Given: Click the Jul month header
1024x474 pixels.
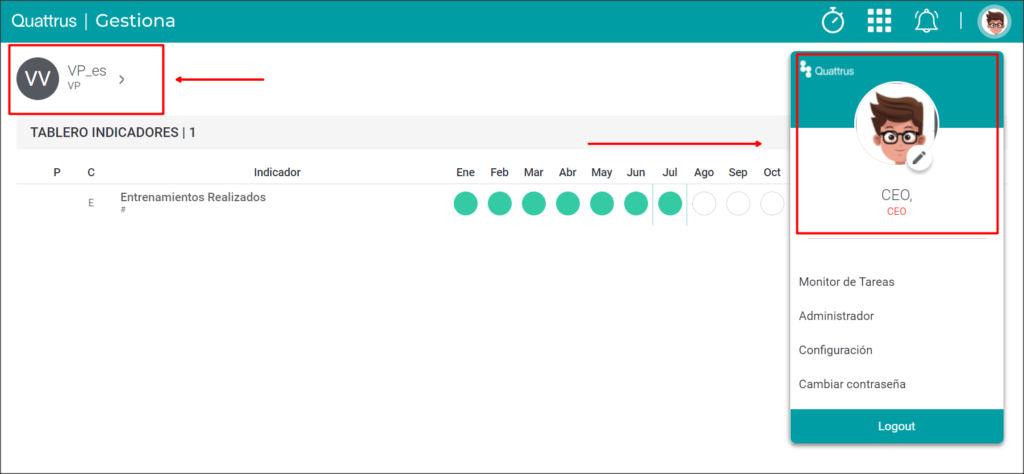Looking at the screenshot, I should pyautogui.click(x=670, y=172).
